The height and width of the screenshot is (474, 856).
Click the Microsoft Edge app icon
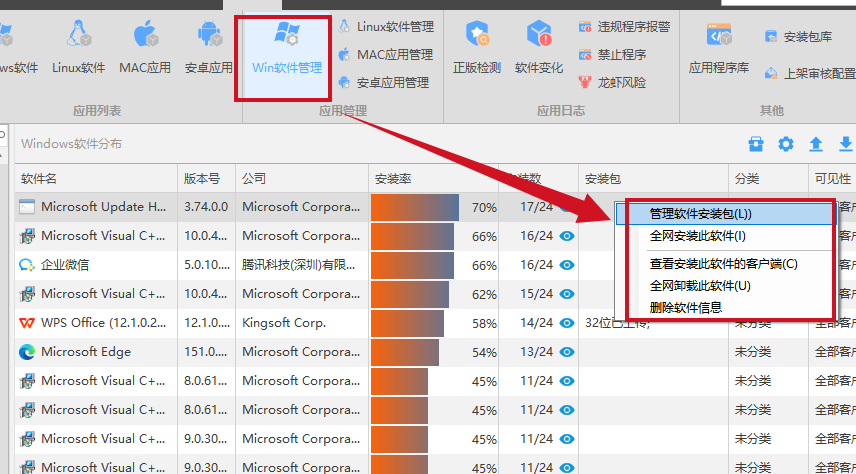coord(27,352)
